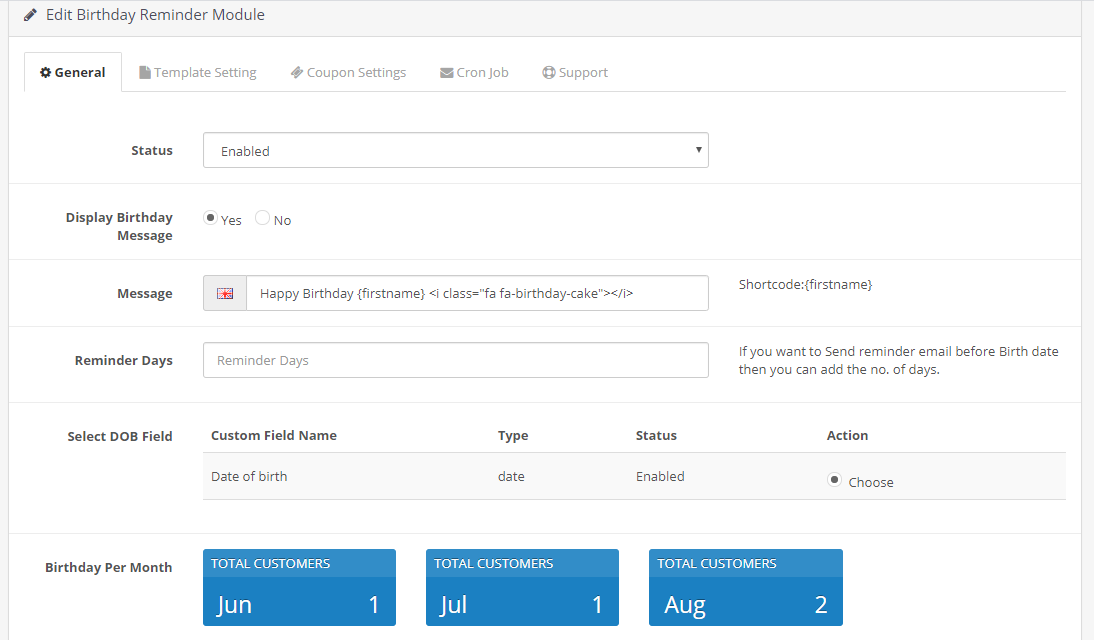The image size is (1094, 640).
Task: Open the Cron Job tab
Action: click(474, 73)
